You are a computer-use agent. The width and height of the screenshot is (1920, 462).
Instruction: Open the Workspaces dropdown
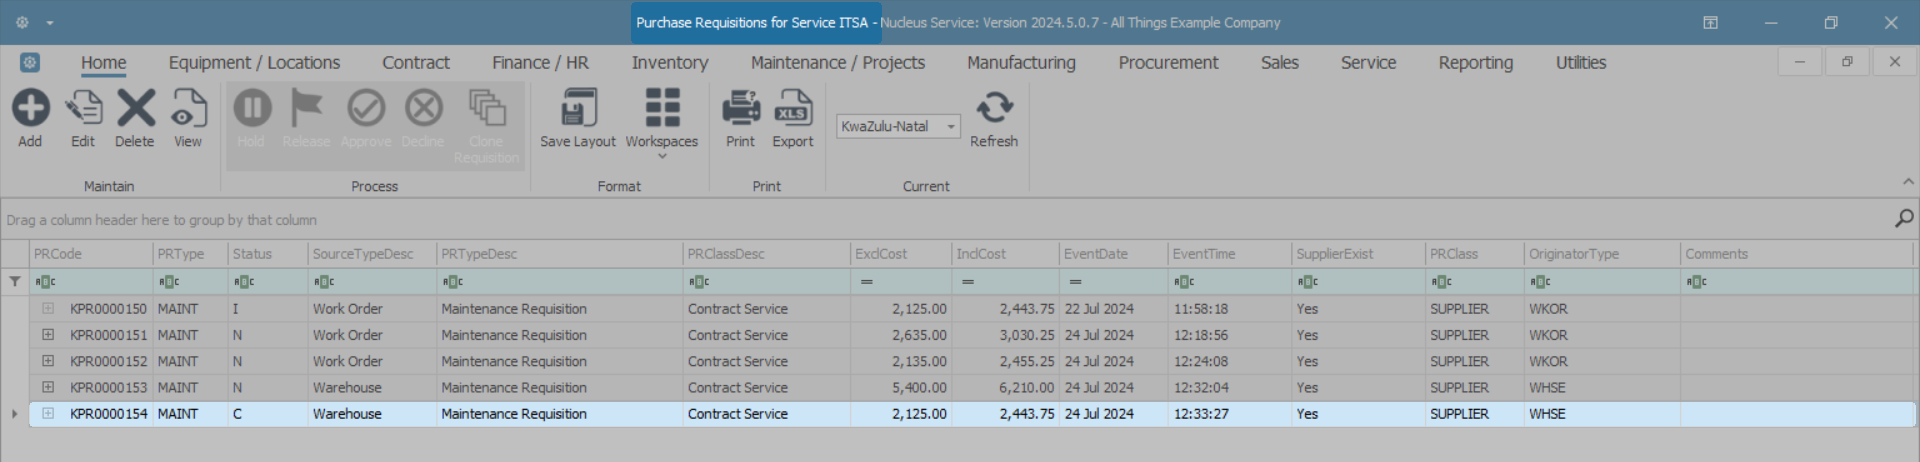(662, 120)
